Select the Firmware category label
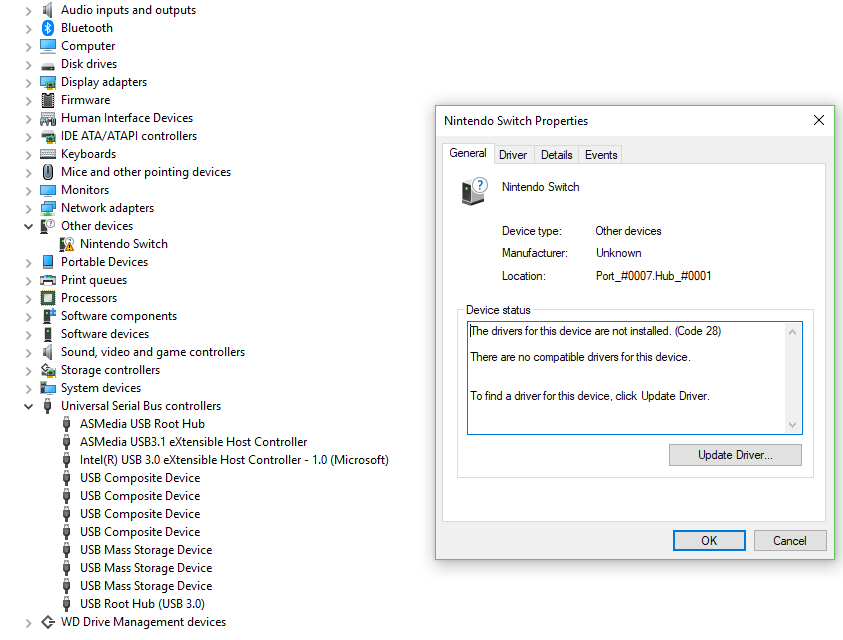The height and width of the screenshot is (640, 843). [85, 100]
